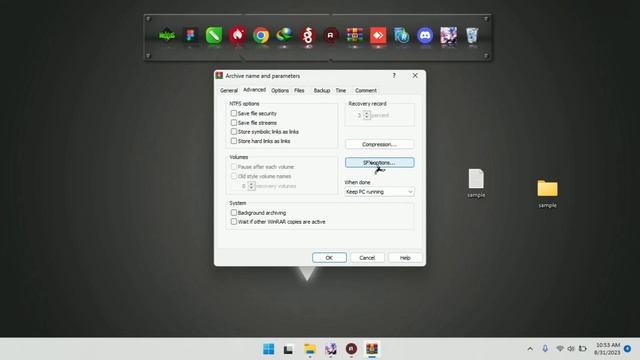Open the green Razer icon in the dock
640x360 pixels.
[x=167, y=36]
